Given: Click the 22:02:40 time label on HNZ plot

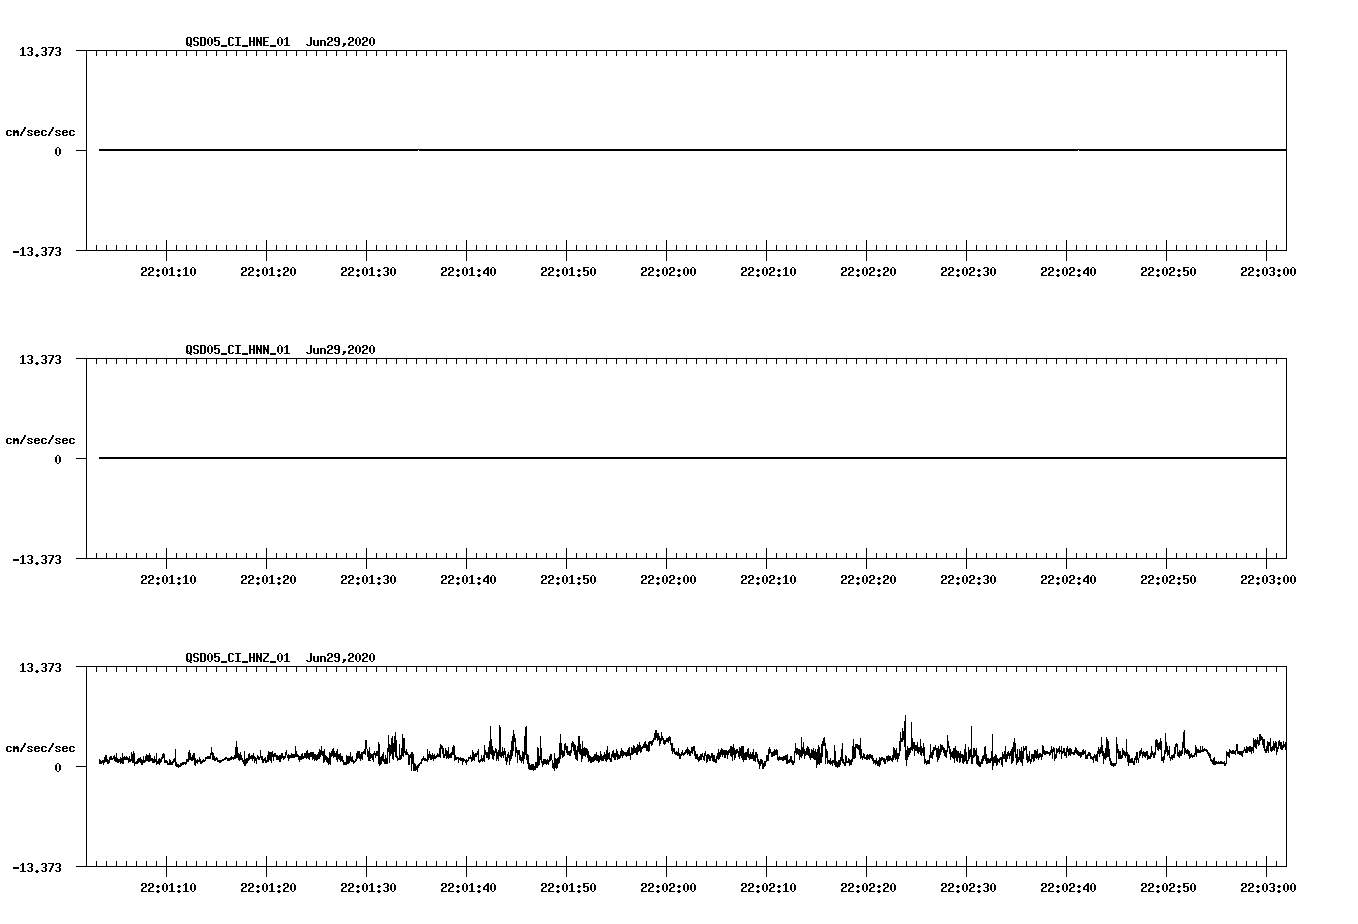Looking at the screenshot, I should [x=1068, y=888].
